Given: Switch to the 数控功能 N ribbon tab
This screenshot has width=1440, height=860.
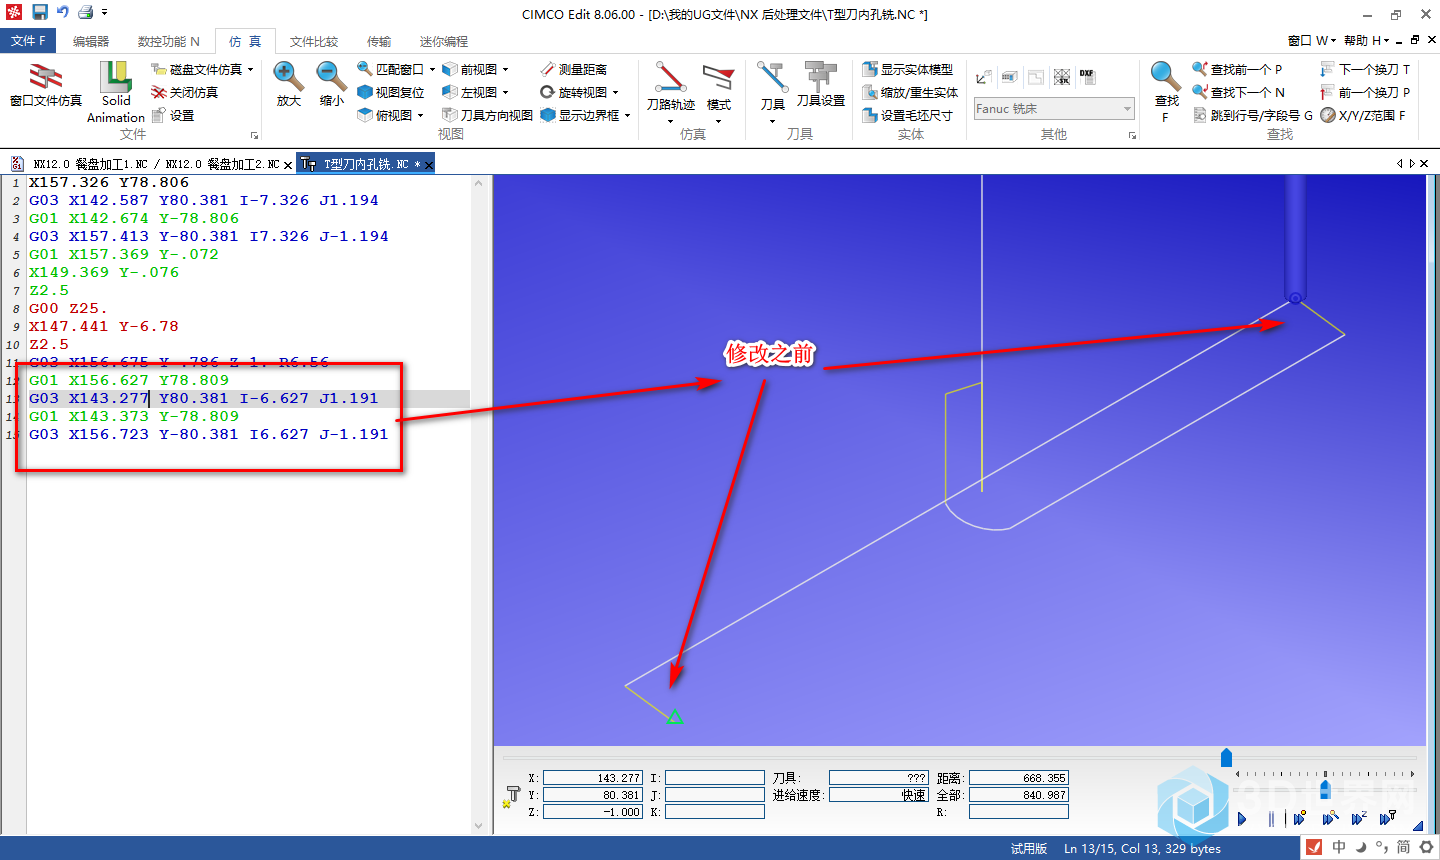Looking at the screenshot, I should click(x=168, y=41).
